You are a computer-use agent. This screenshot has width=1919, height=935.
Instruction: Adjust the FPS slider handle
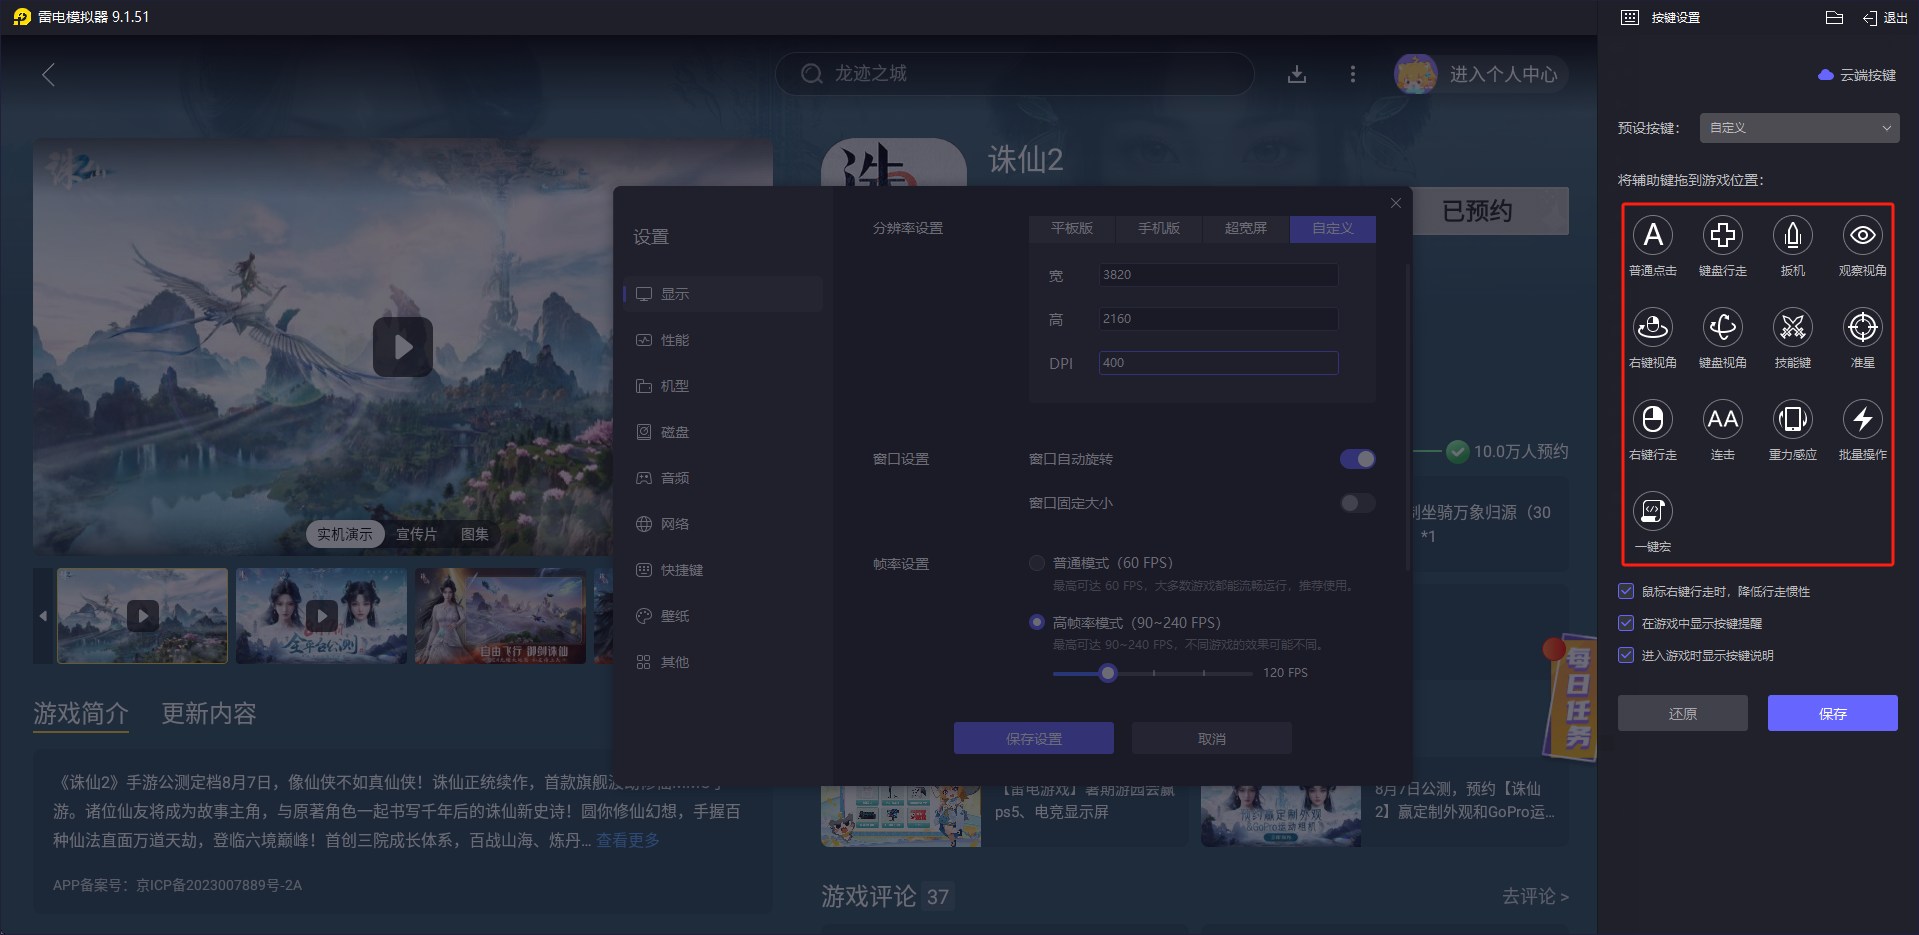coord(1107,673)
